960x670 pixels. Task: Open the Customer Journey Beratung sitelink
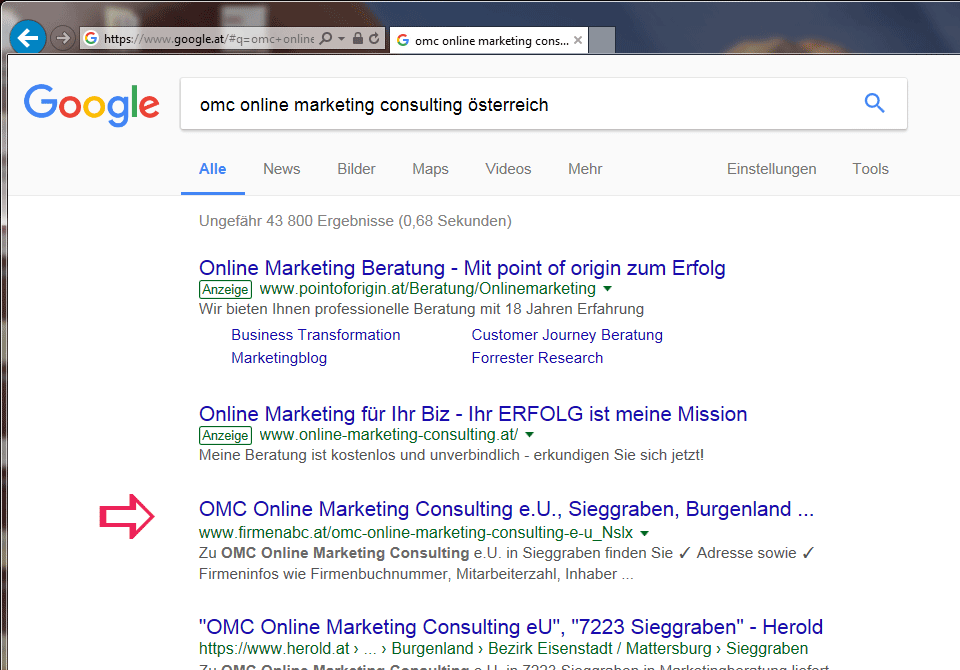(x=567, y=335)
